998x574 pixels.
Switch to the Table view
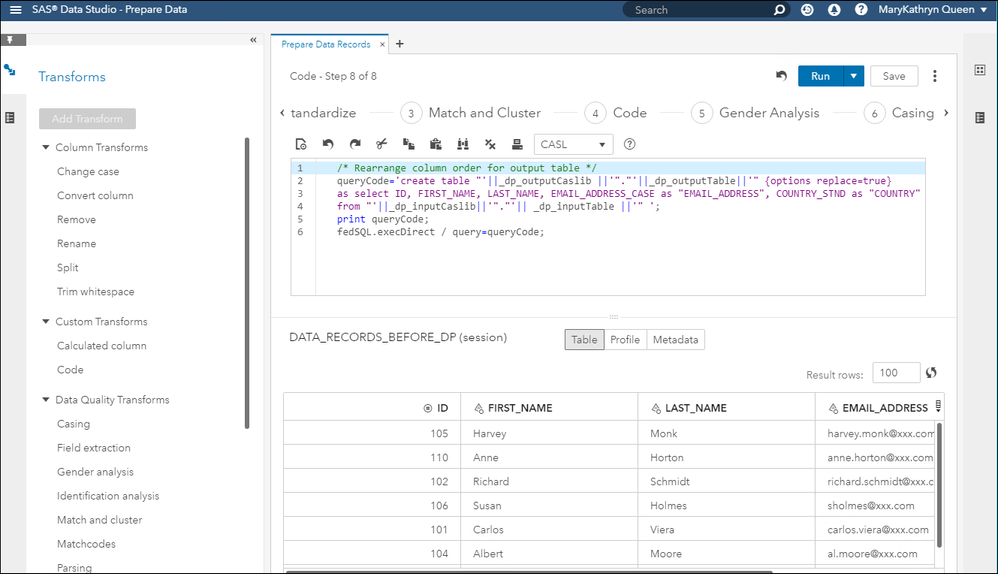(x=584, y=340)
